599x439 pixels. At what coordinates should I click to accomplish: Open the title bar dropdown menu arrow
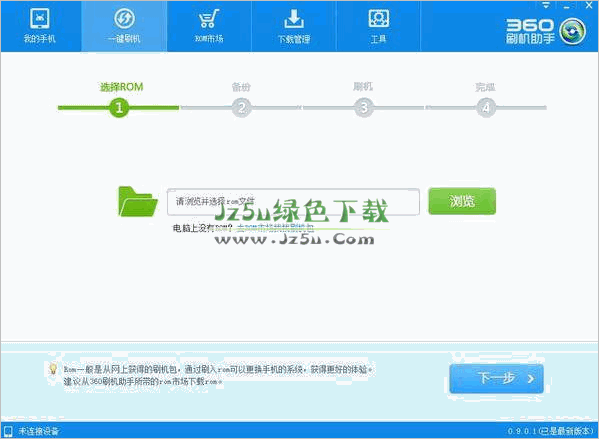(x=546, y=6)
